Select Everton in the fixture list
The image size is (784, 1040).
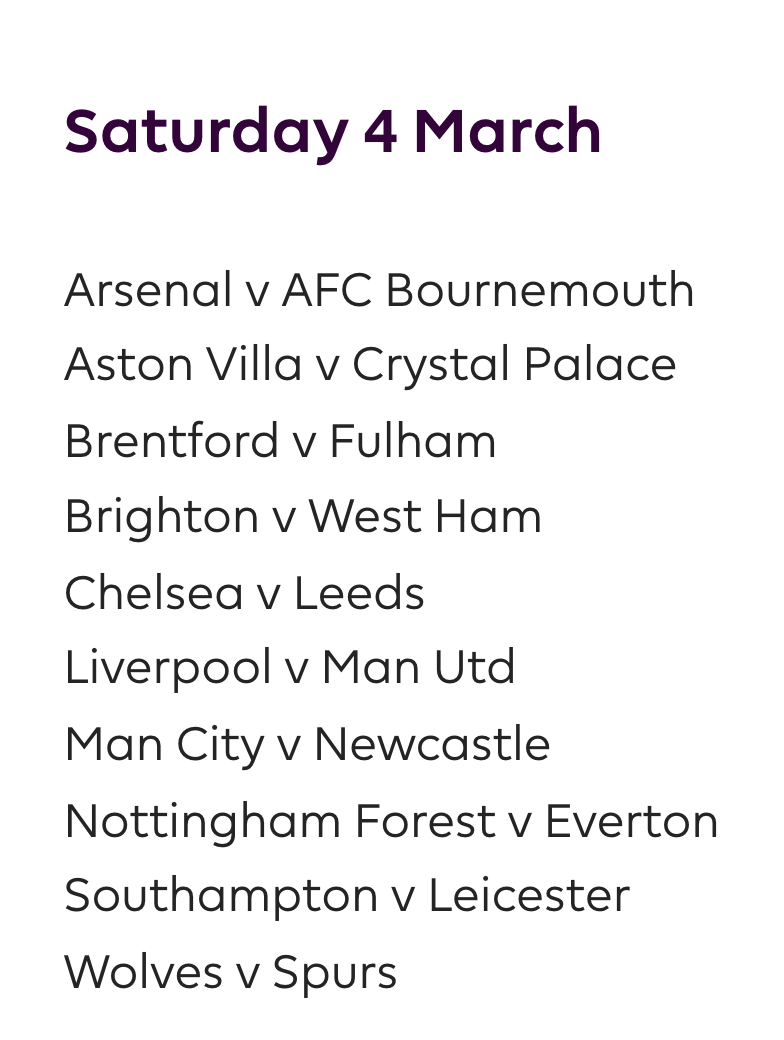[631, 821]
